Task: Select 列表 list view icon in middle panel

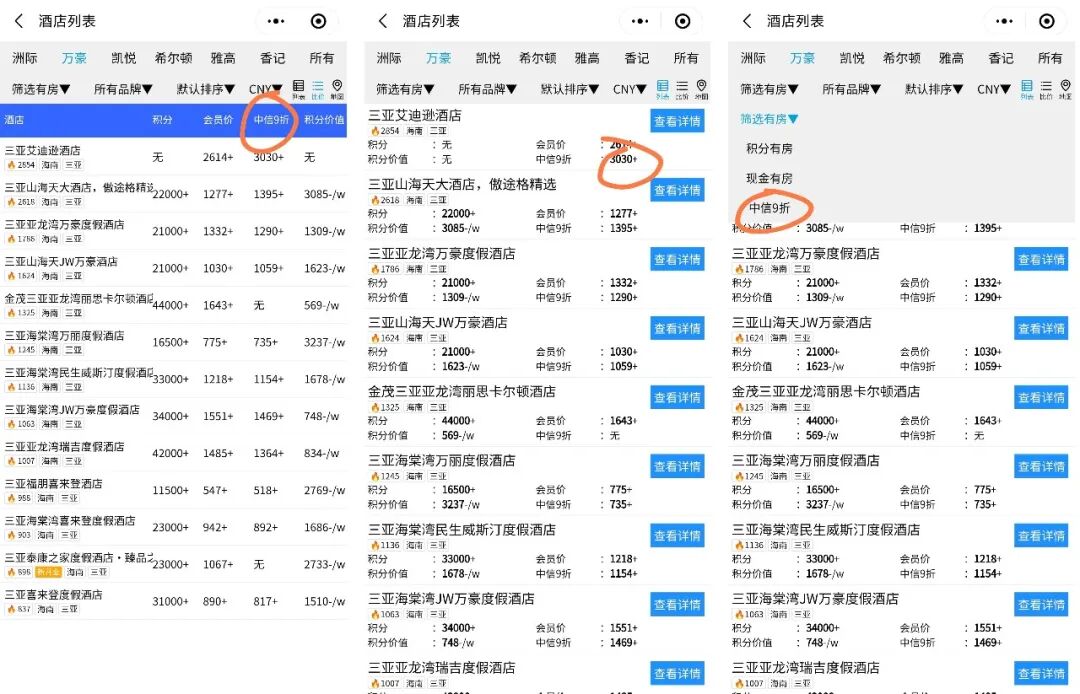Action: 662,89
